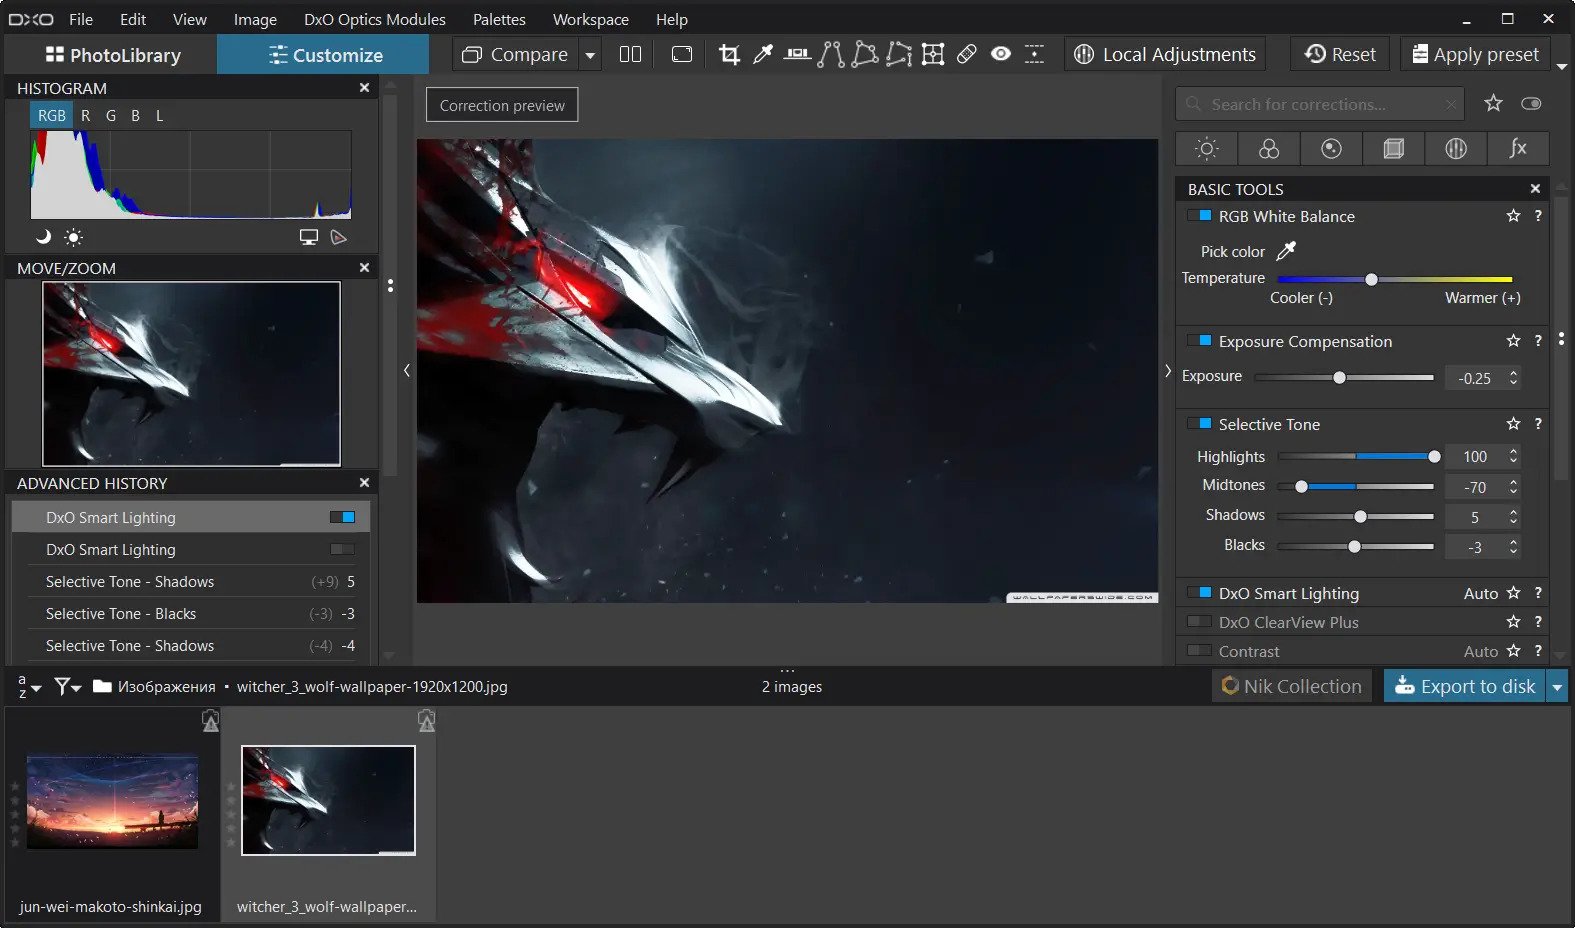Open the filter funnel icon

coord(67,686)
